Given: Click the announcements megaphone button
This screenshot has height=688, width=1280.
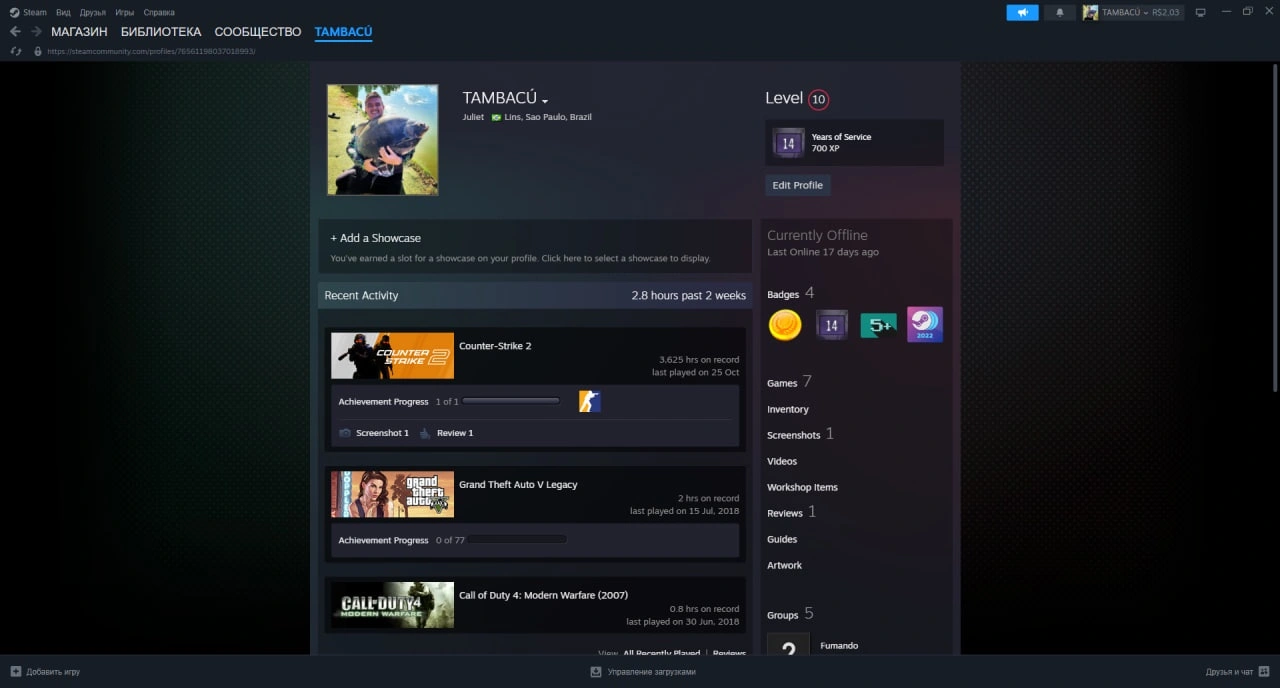Looking at the screenshot, I should click(1022, 12).
